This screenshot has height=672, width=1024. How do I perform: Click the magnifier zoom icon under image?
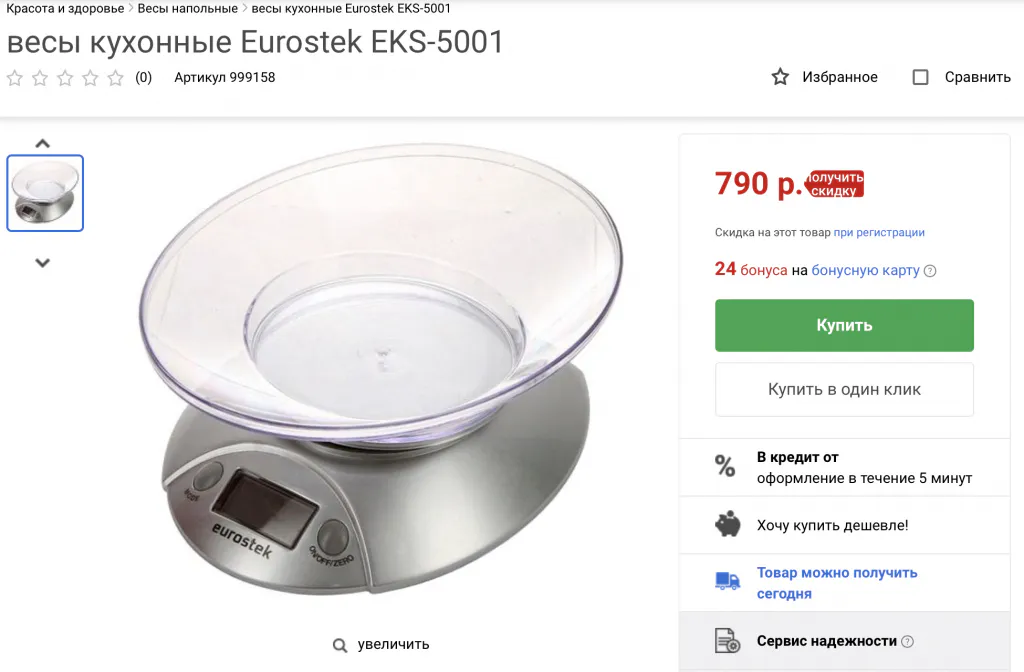tap(340, 645)
